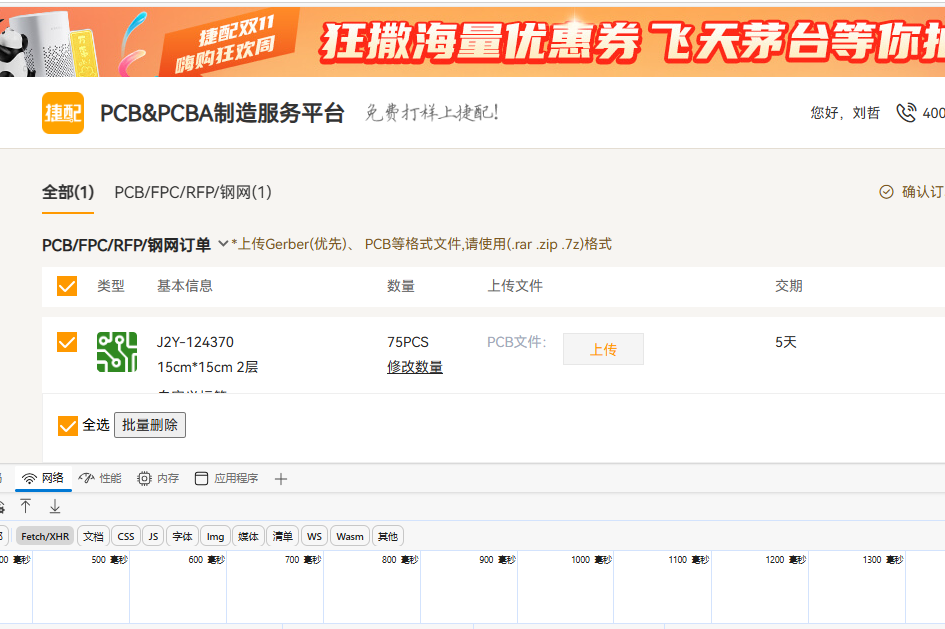Click the PCB&PCBA制造服务平台 title

(222, 113)
